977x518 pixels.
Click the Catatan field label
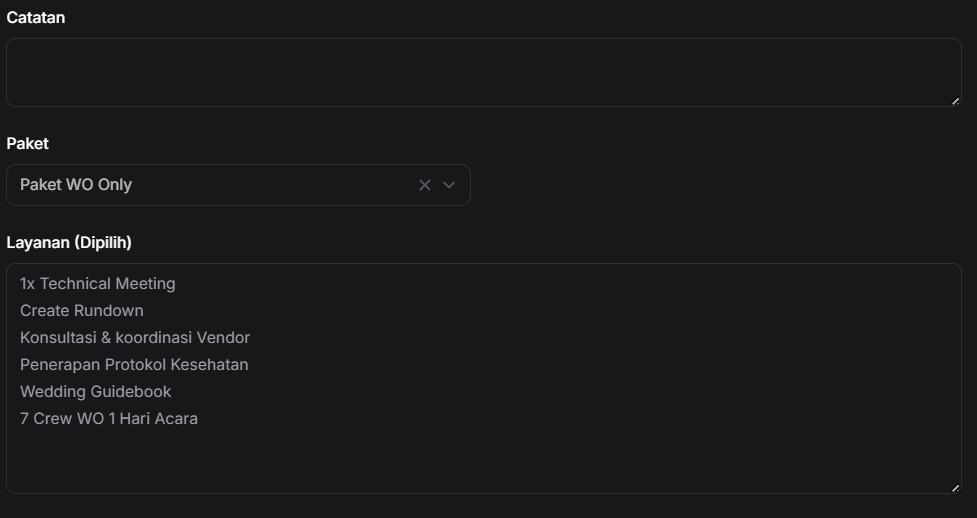[36, 18]
